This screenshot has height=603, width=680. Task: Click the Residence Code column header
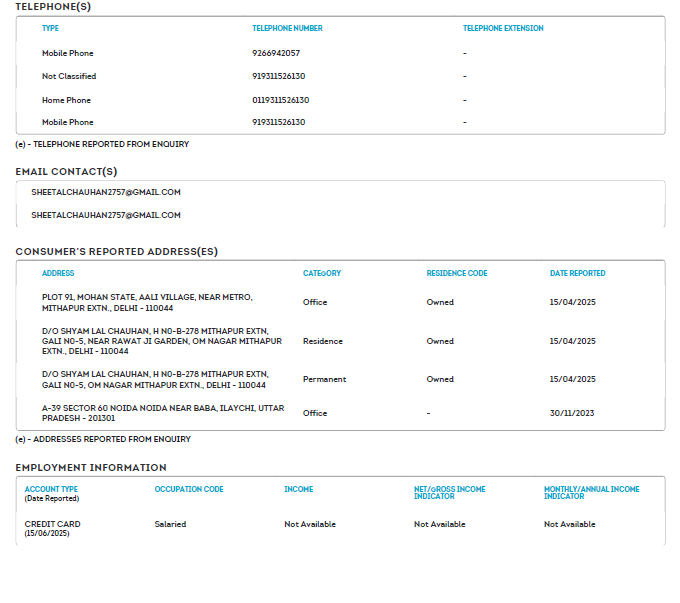[x=457, y=273]
